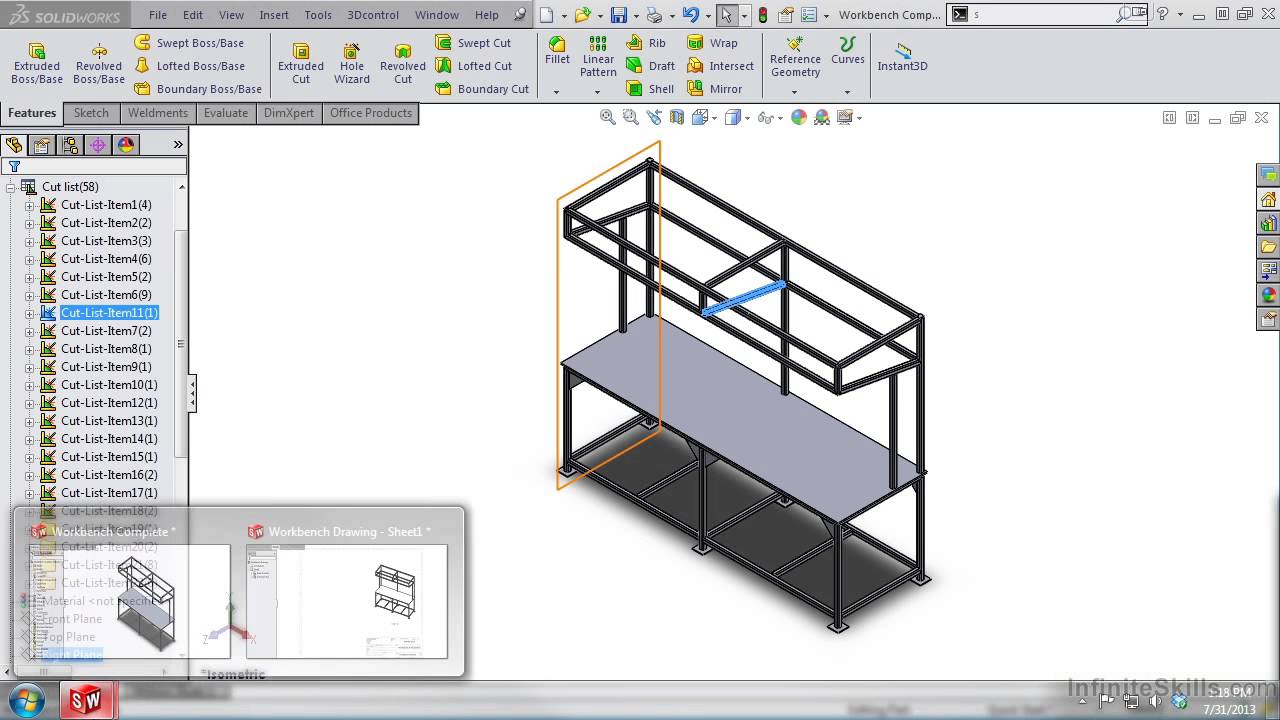Image resolution: width=1280 pixels, height=720 pixels.
Task: Select the Swept Cut tool
Action: (x=473, y=43)
